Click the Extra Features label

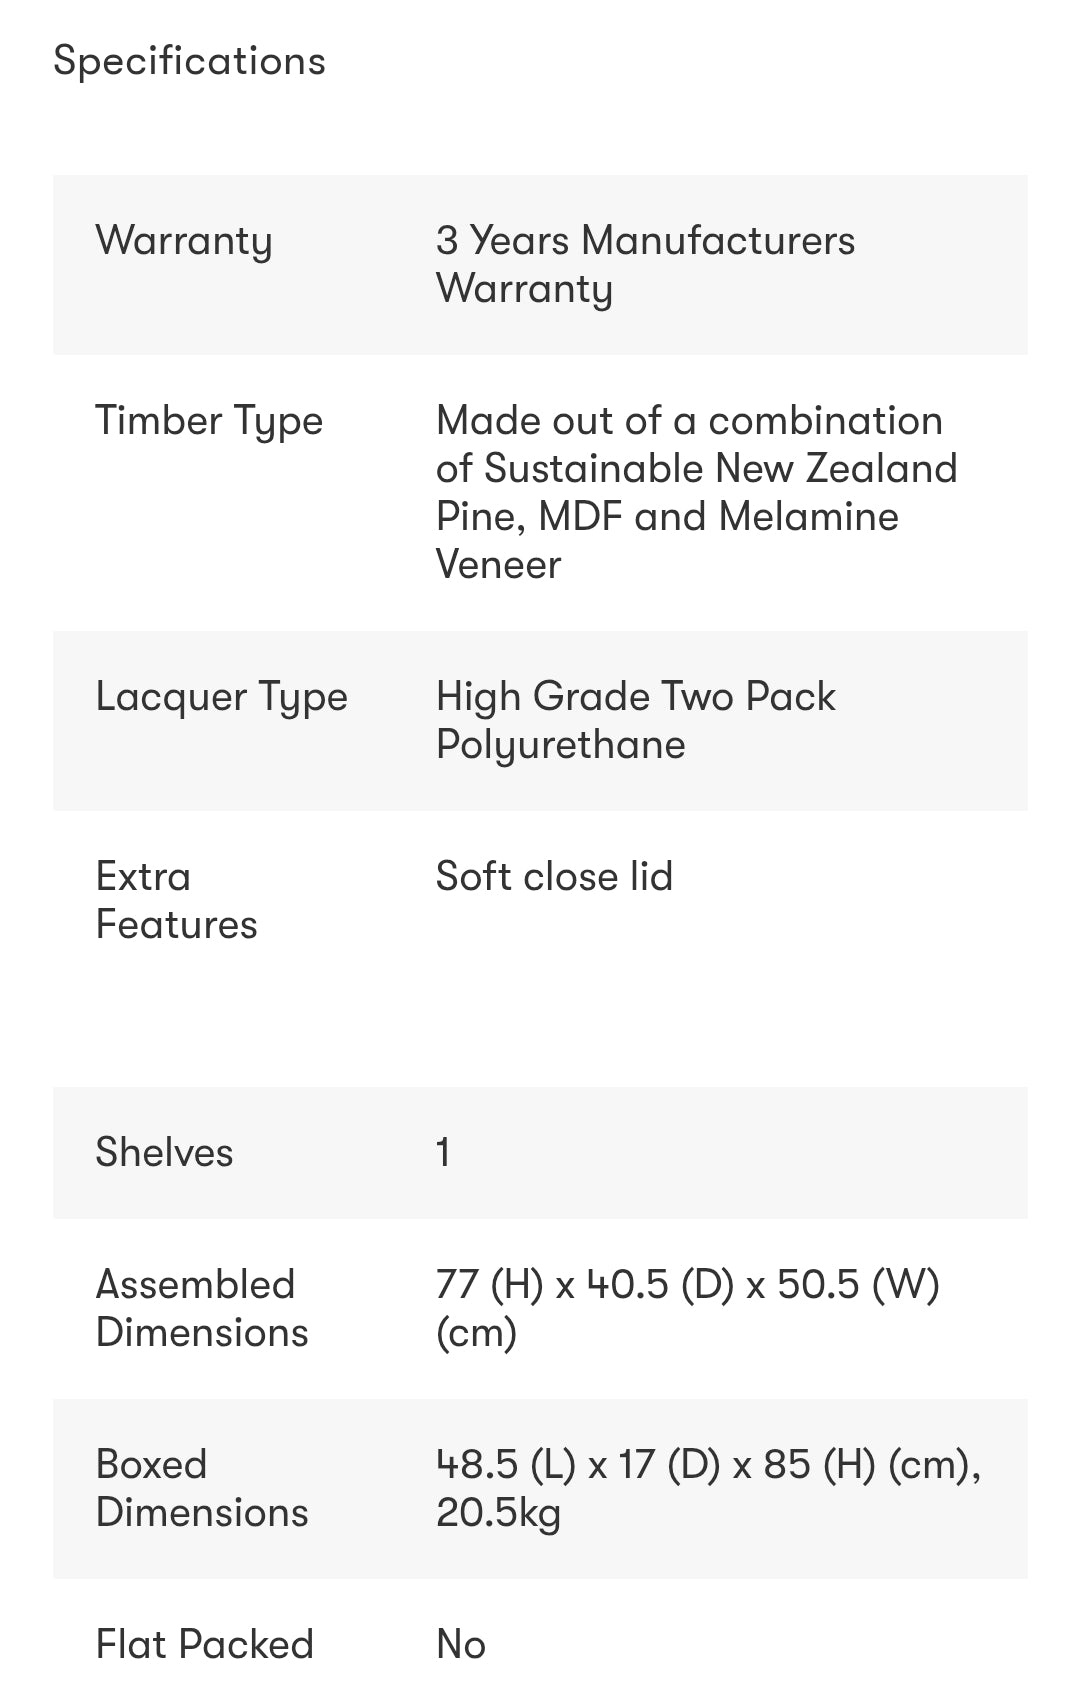pyautogui.click(x=176, y=900)
